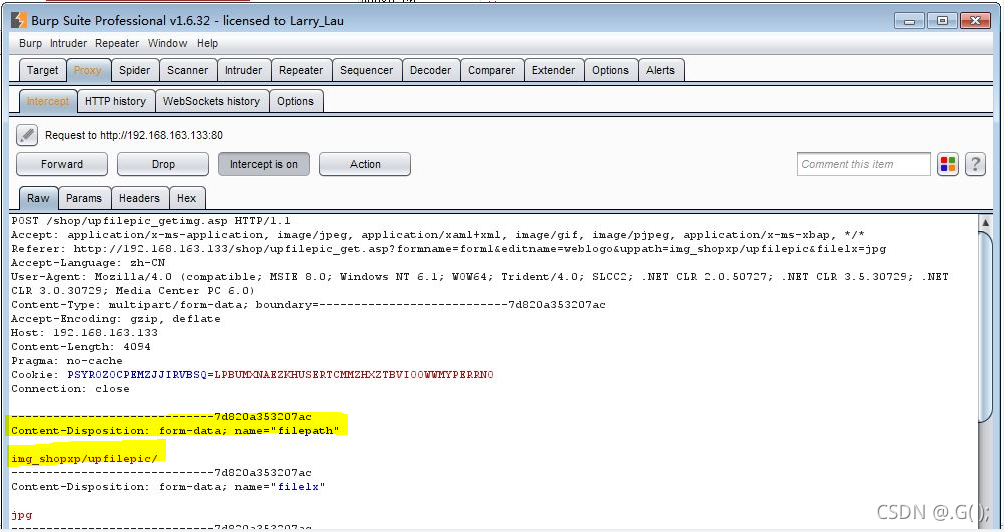The height and width of the screenshot is (532, 1004).
Task: Switch to the Scanner tab
Action: pos(188,70)
